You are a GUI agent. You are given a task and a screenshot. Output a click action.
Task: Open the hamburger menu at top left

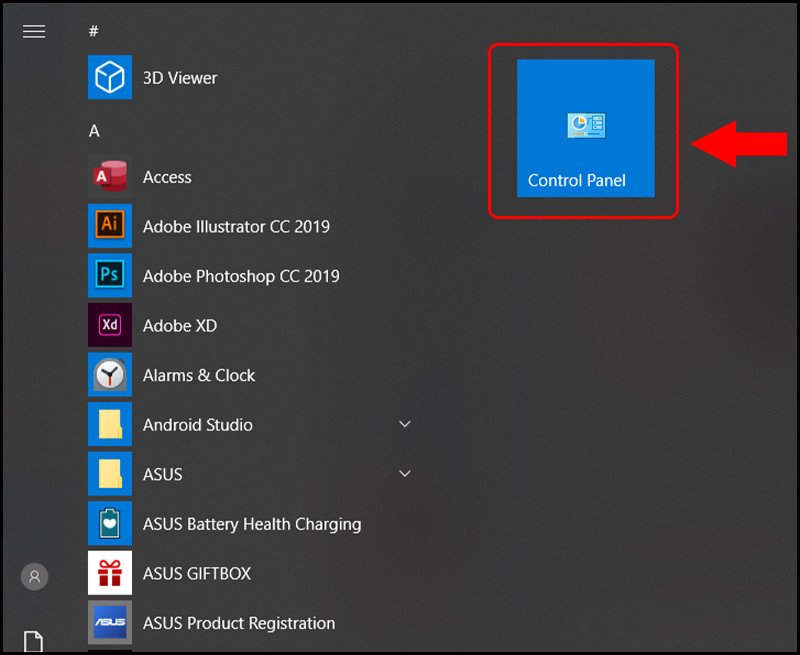pyautogui.click(x=34, y=31)
